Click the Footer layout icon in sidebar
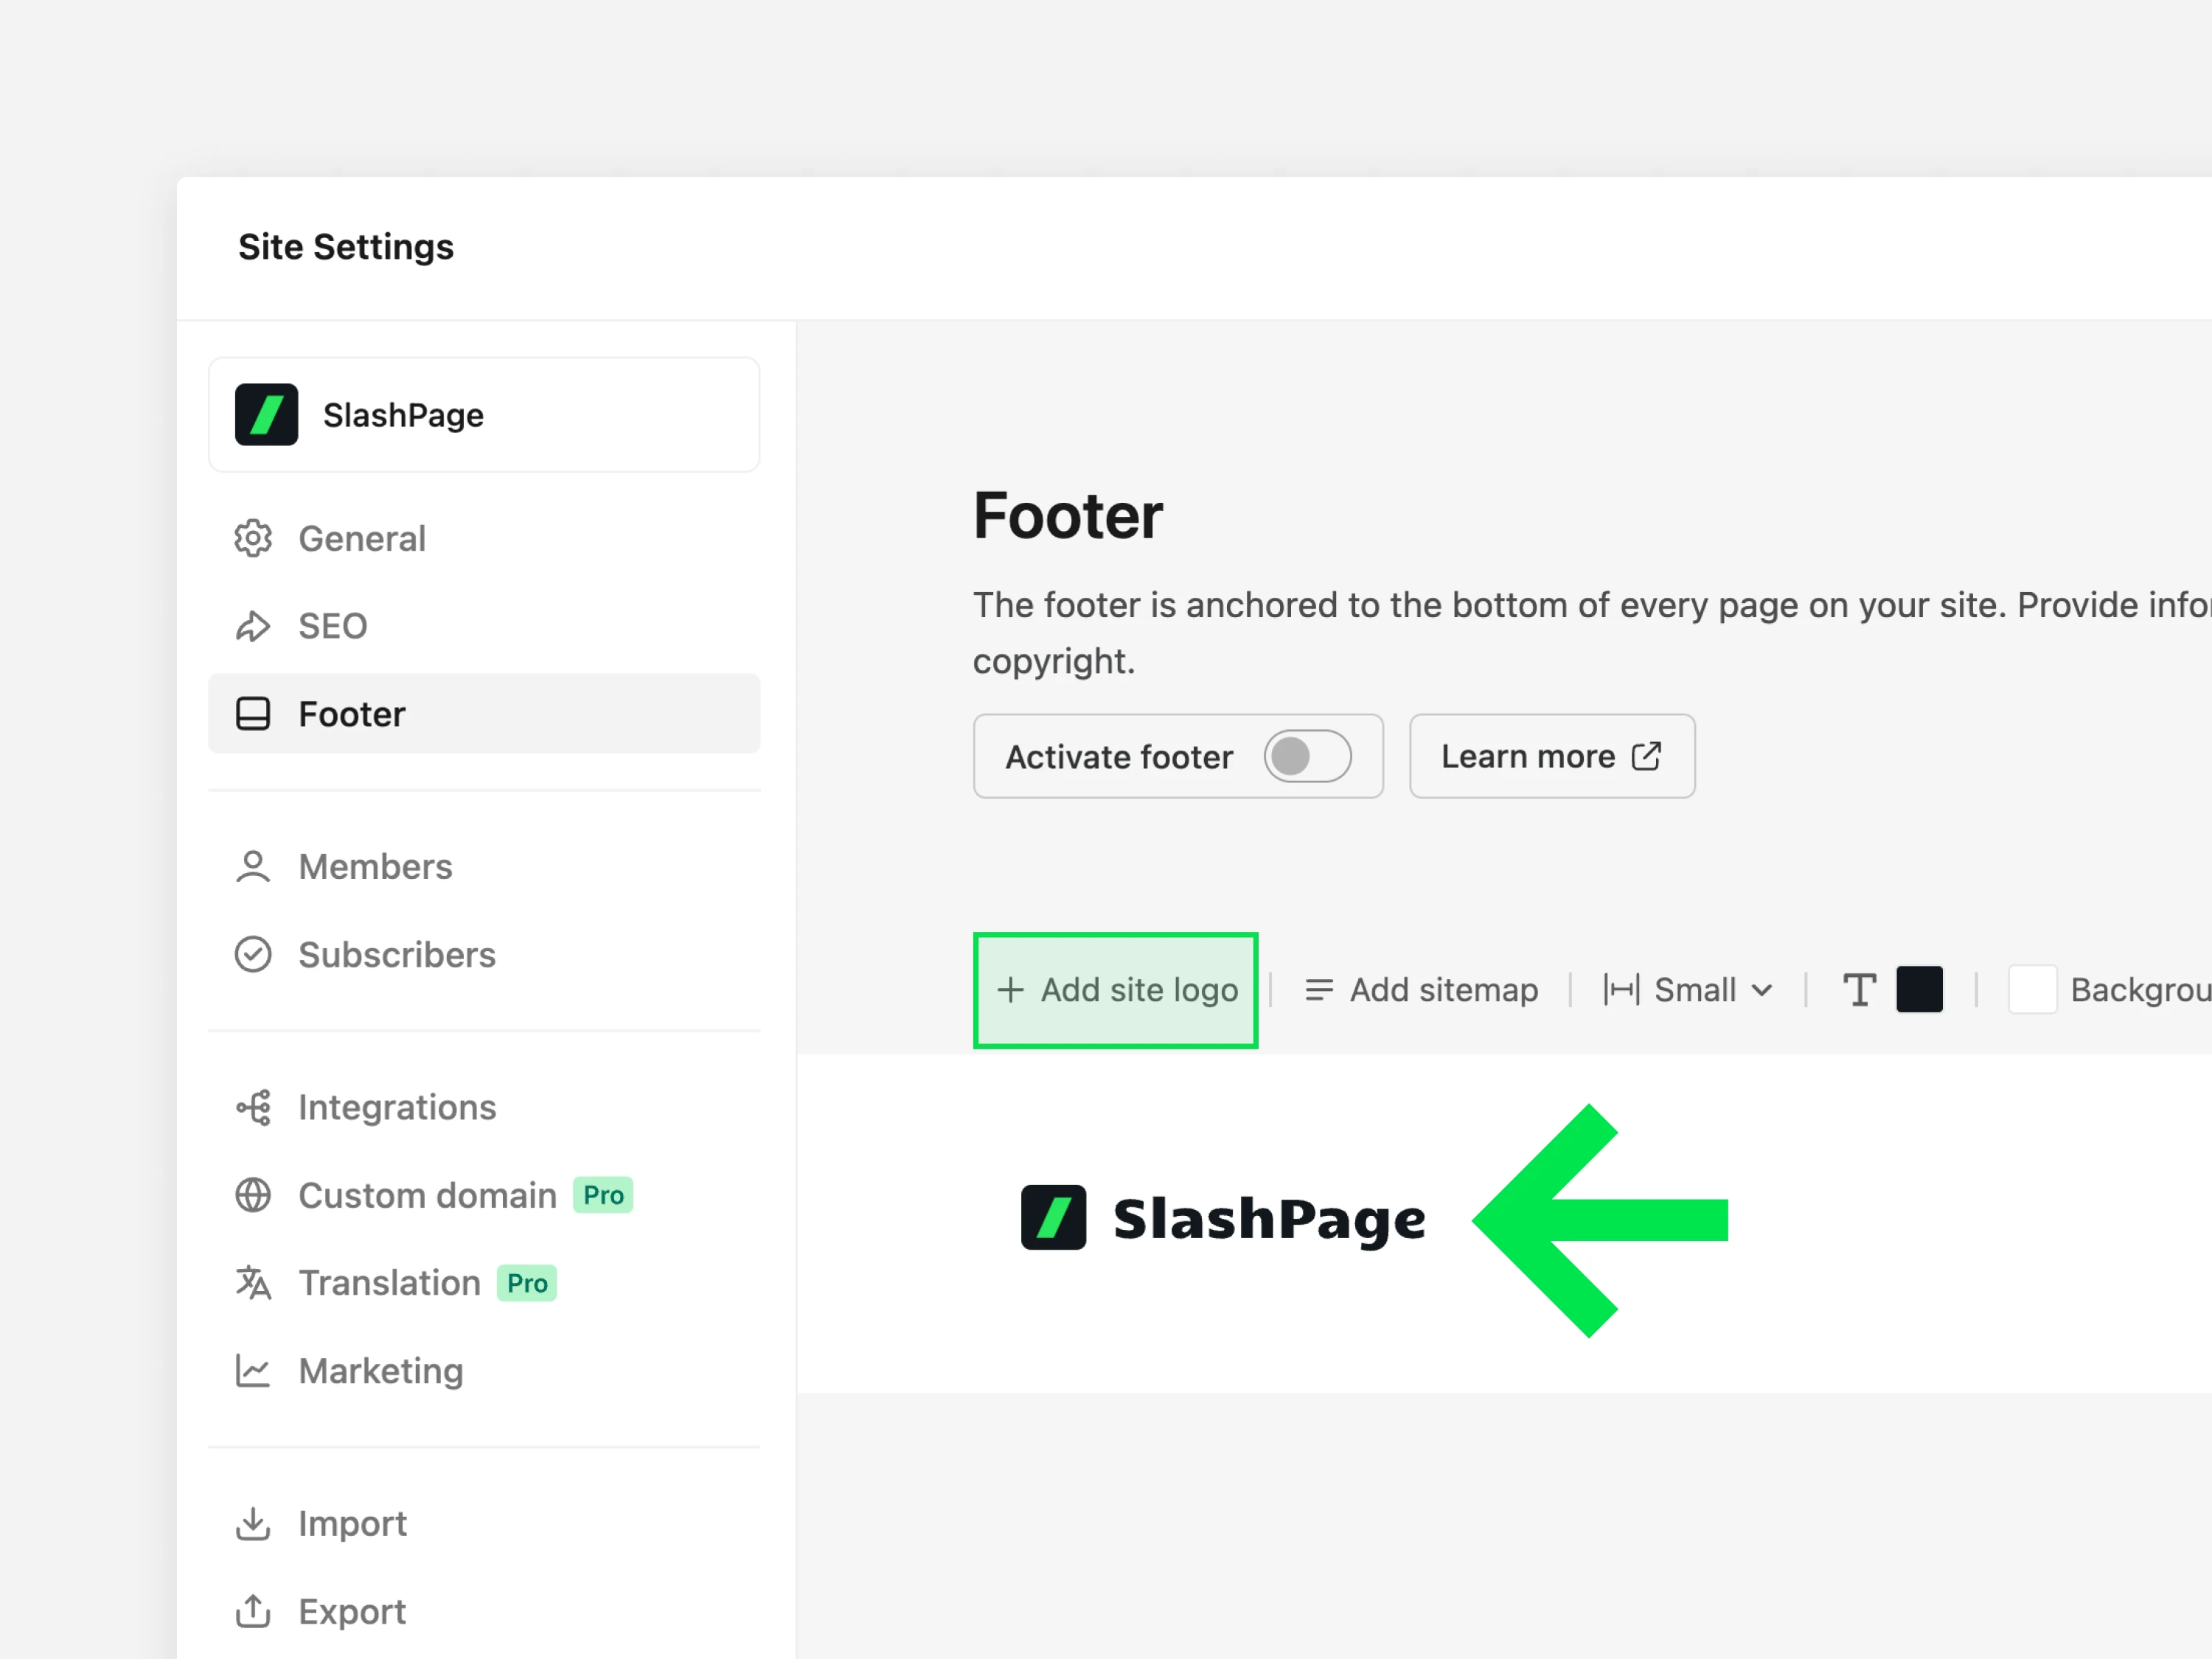This screenshot has width=2212, height=1659. click(253, 714)
